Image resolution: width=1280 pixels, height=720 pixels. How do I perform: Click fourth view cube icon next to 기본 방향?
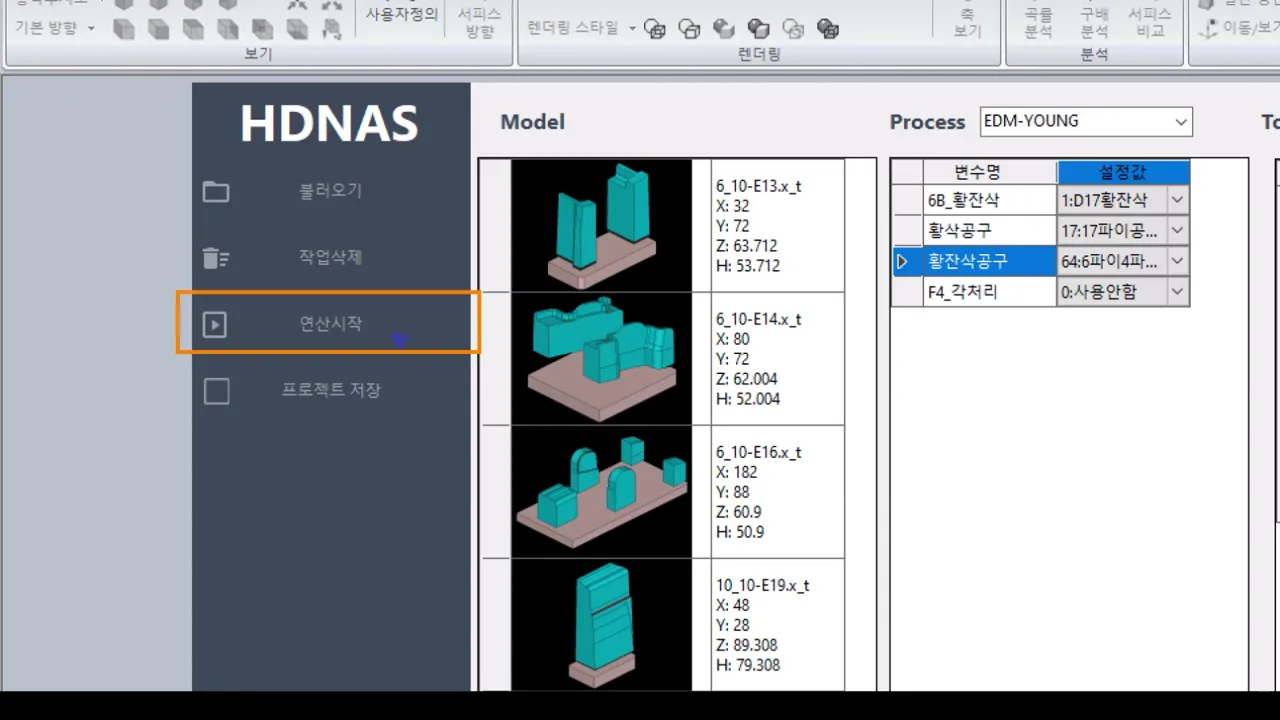(x=228, y=29)
